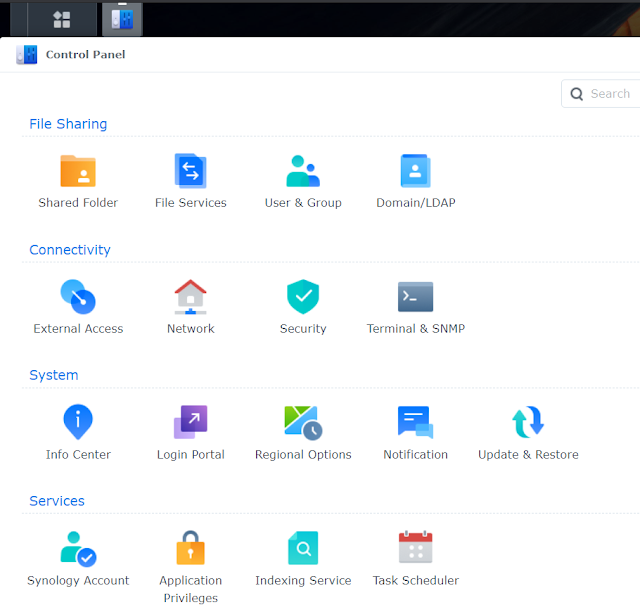Screen dimensions: 640x612
Task: Open the Main Menu in taskbar
Action: click(62, 19)
